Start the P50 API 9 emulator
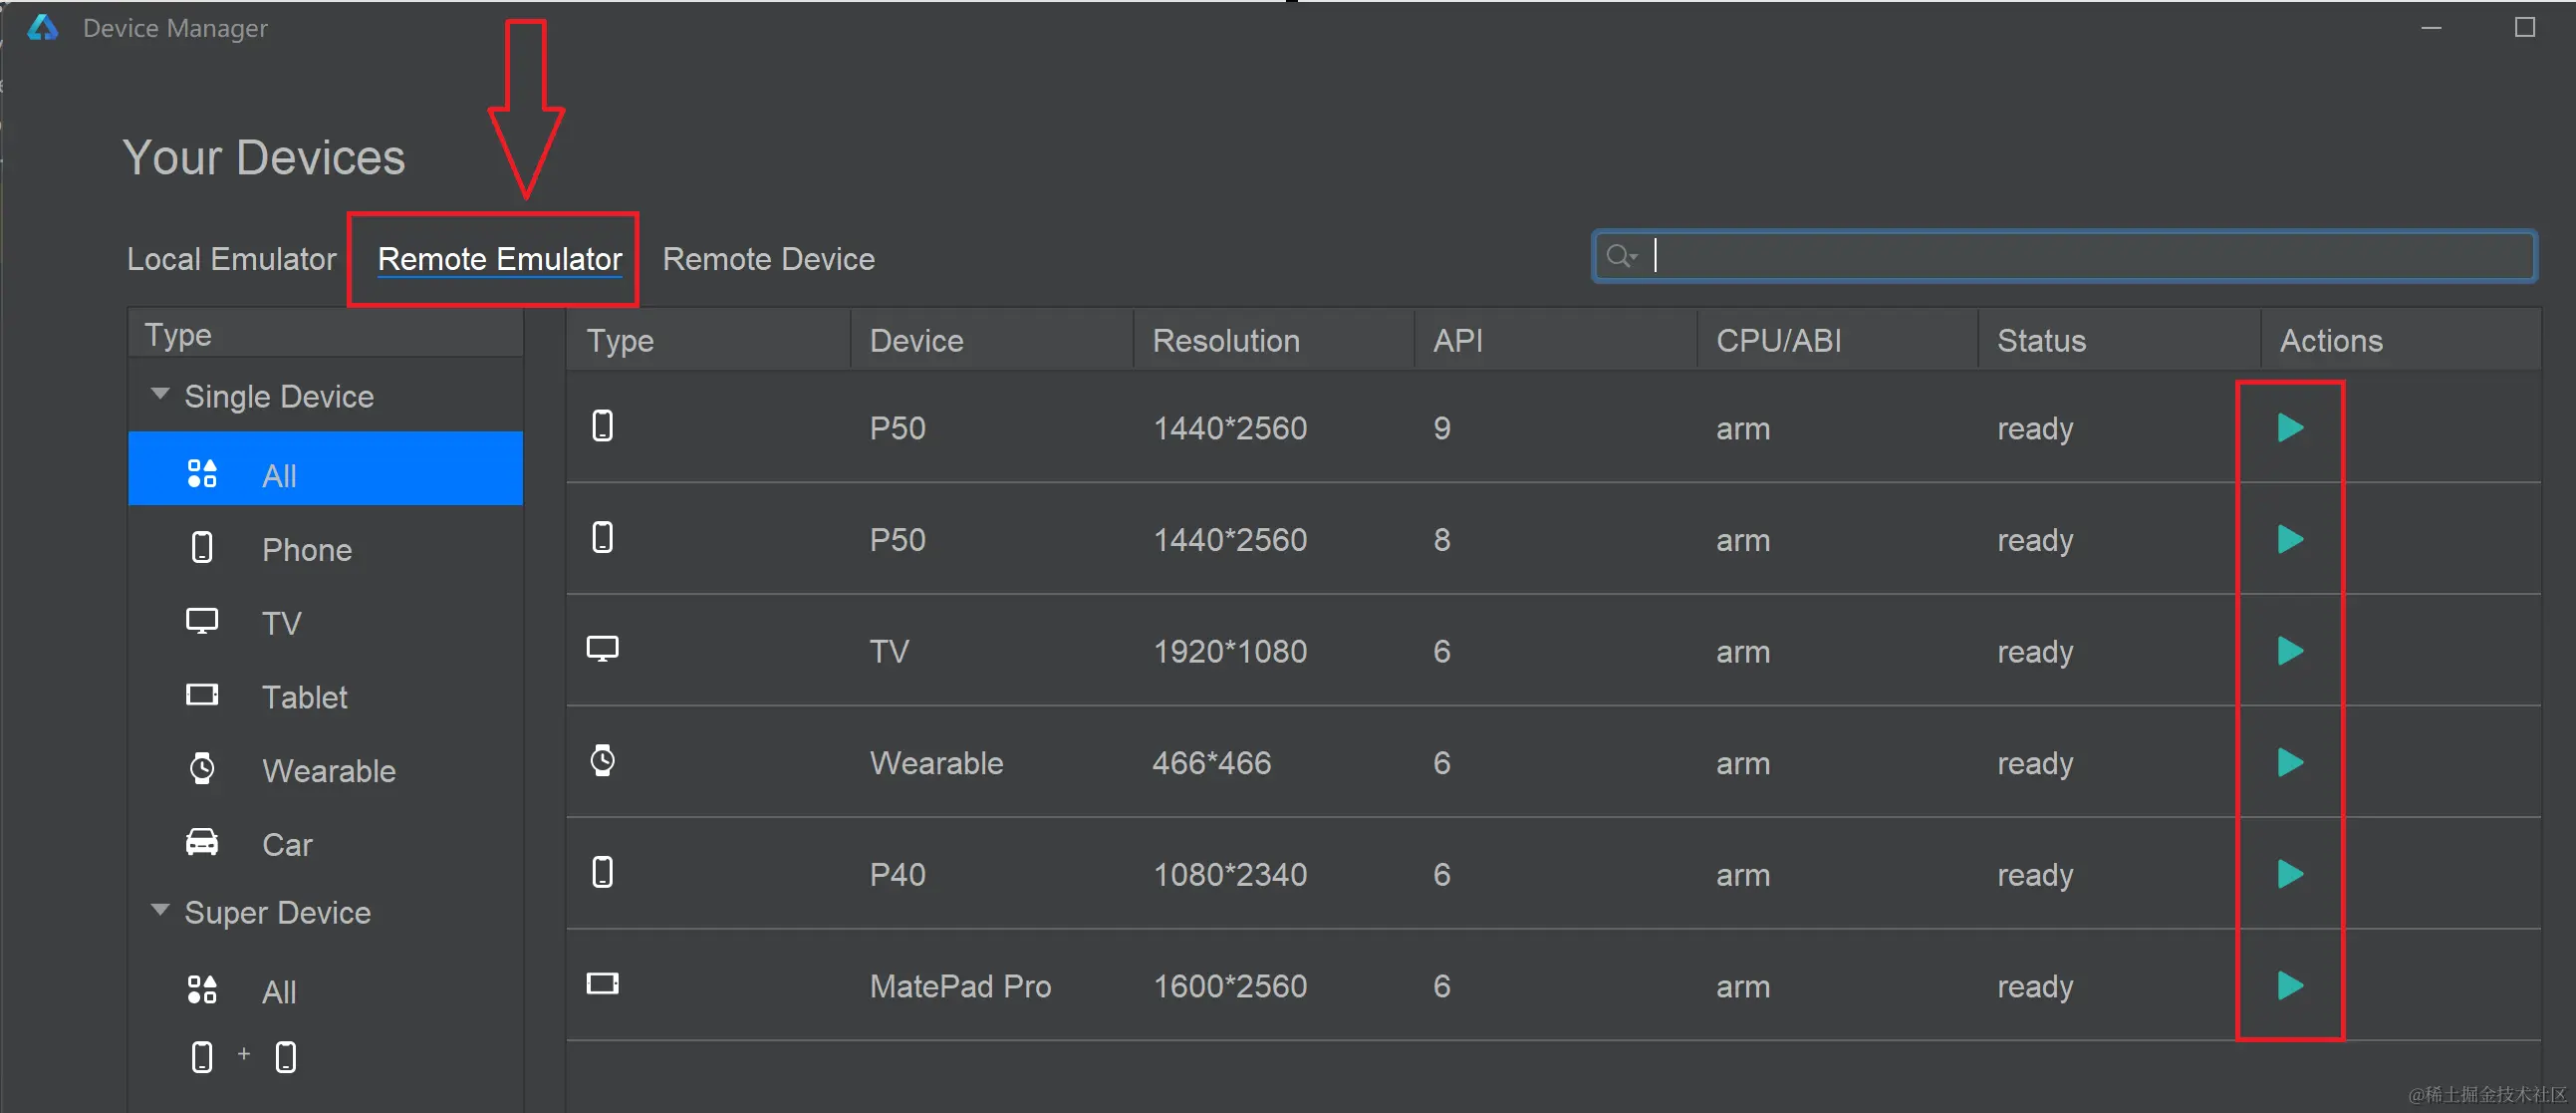2576x1113 pixels. tap(2289, 428)
